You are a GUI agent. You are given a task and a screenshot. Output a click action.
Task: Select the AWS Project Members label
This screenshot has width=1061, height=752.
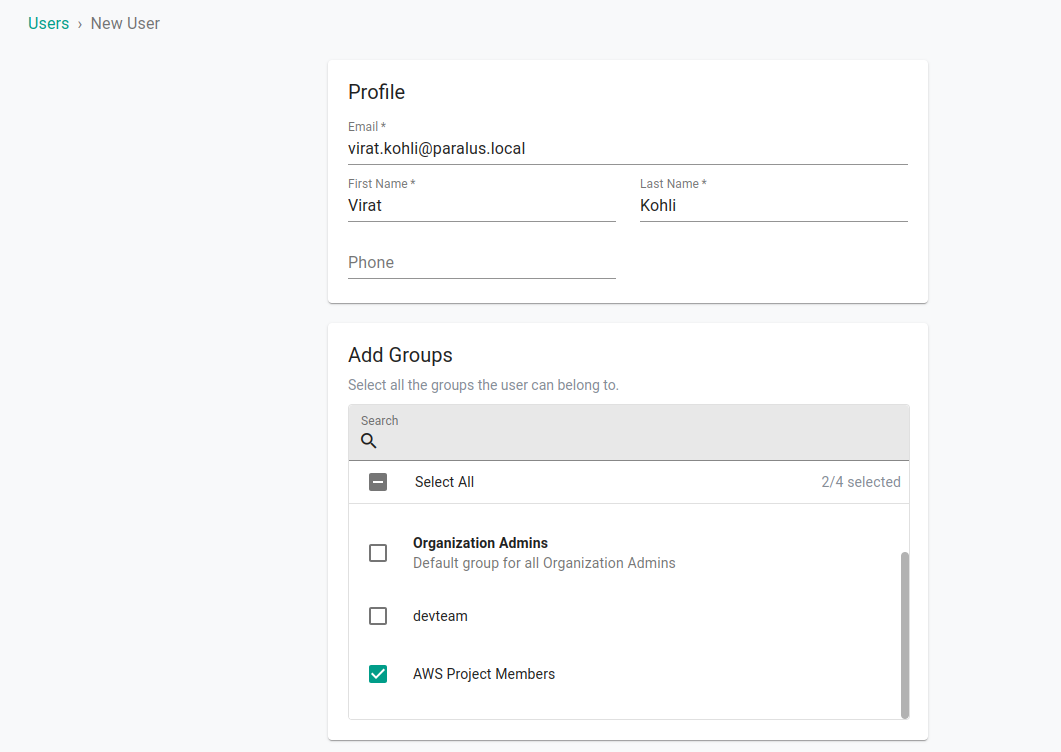click(484, 674)
